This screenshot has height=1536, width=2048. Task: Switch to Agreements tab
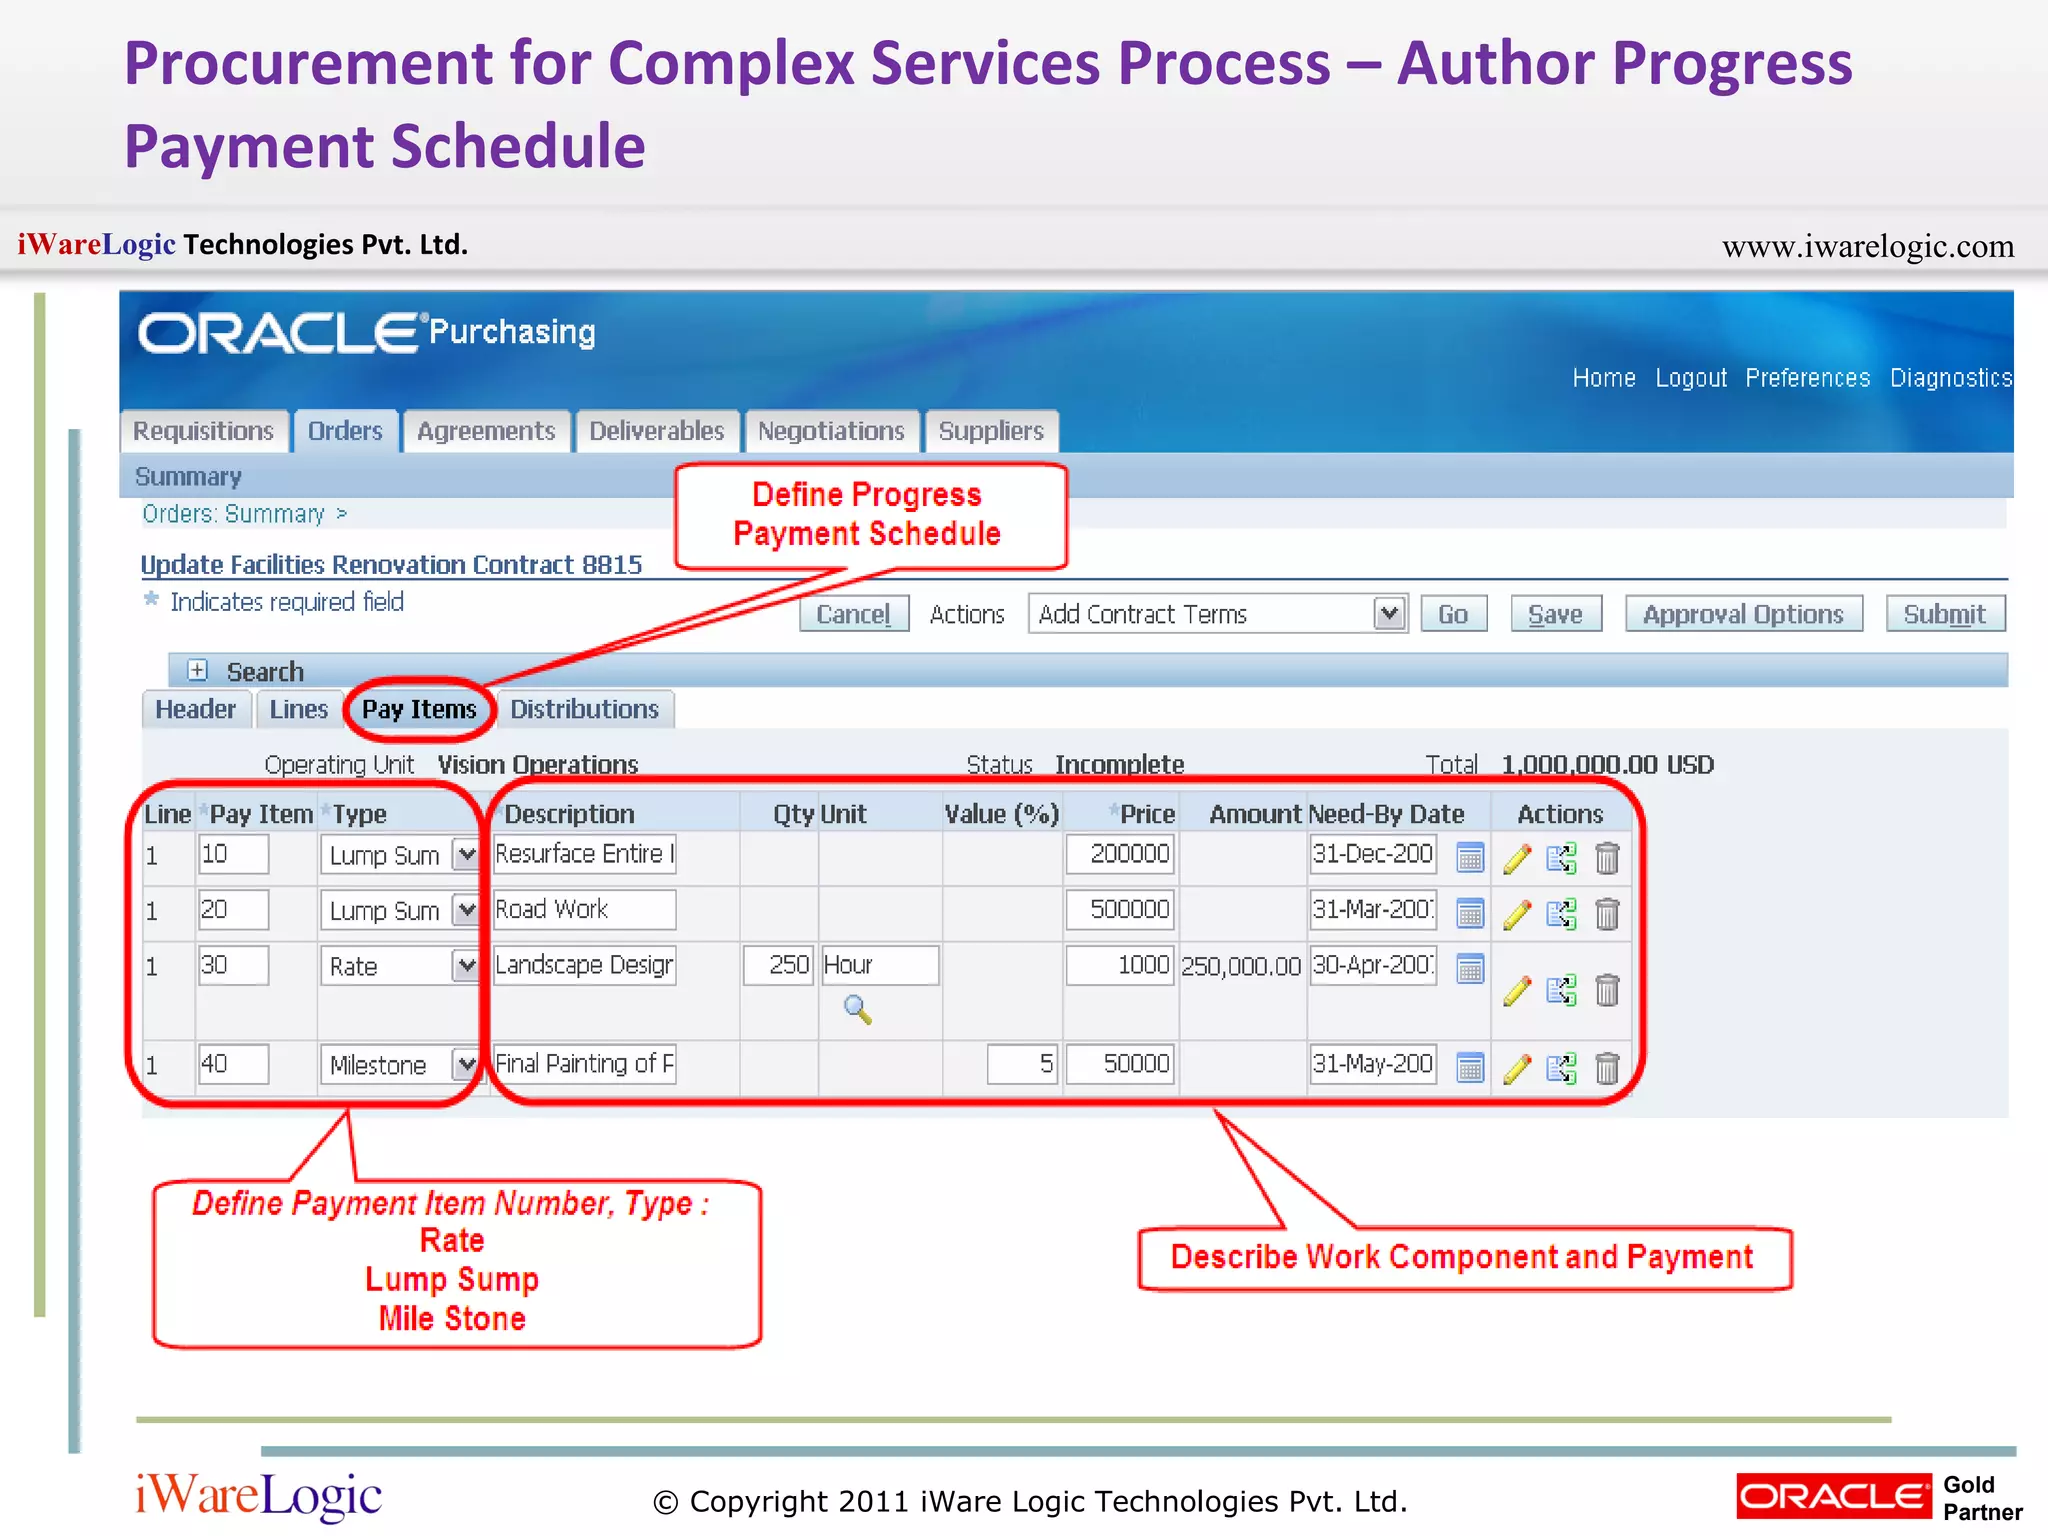(x=486, y=431)
